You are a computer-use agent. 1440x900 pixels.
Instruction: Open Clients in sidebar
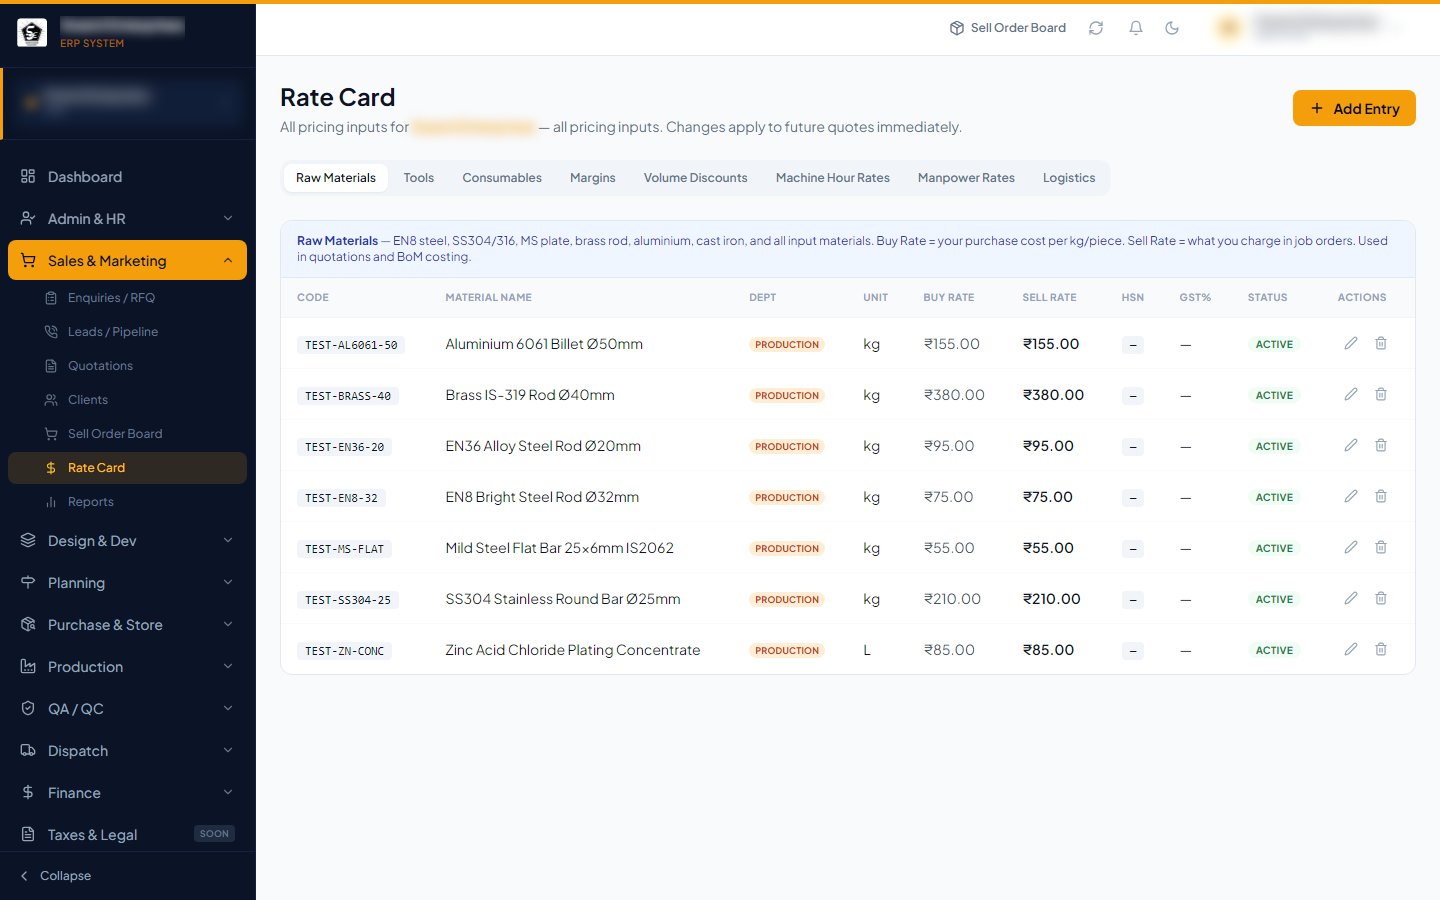(127, 400)
